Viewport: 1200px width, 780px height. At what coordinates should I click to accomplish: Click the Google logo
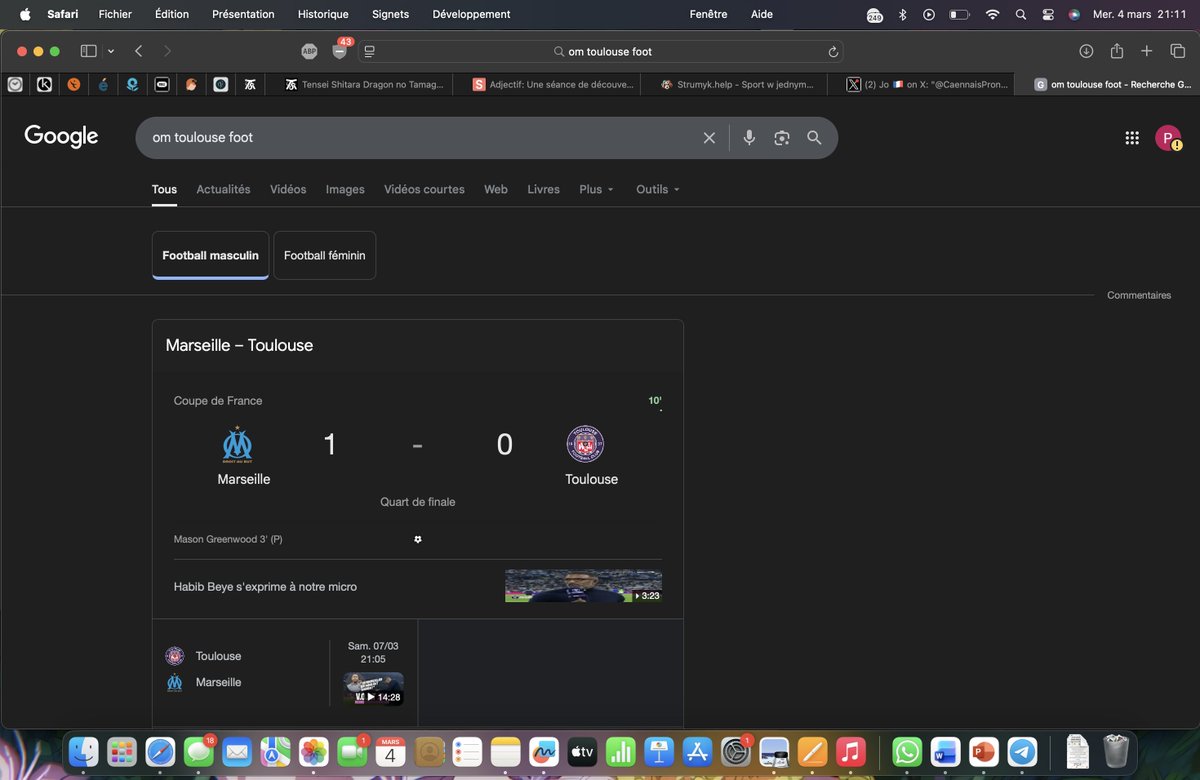[x=61, y=137]
